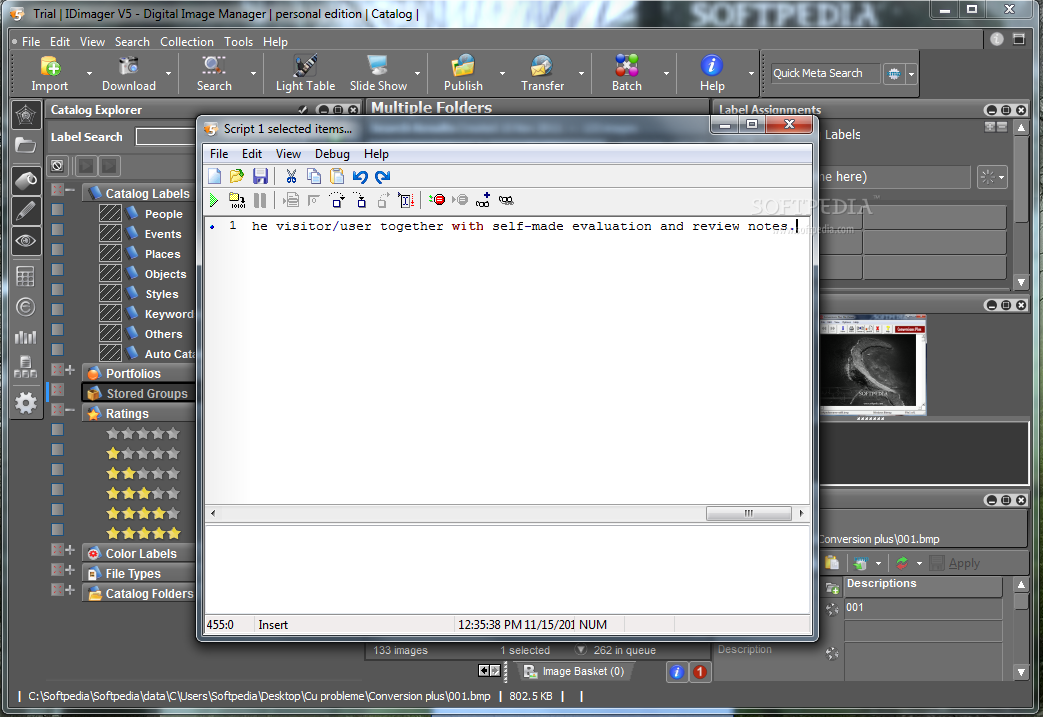Screen dimensions: 1043x717
Task: Open Collection menu in main window
Action: 186,42
